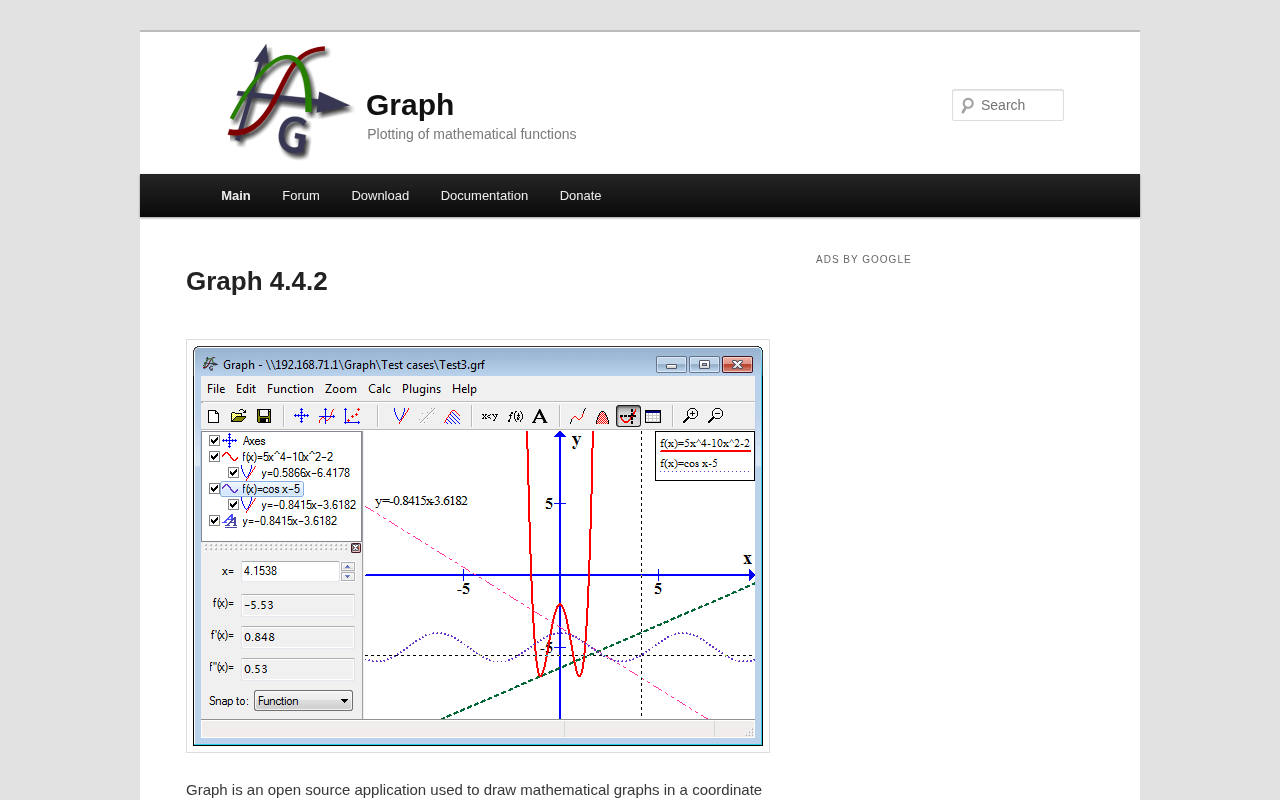The width and height of the screenshot is (1280, 800).
Task: Uncheck the Axes checkbox in function list
Action: [x=214, y=440]
